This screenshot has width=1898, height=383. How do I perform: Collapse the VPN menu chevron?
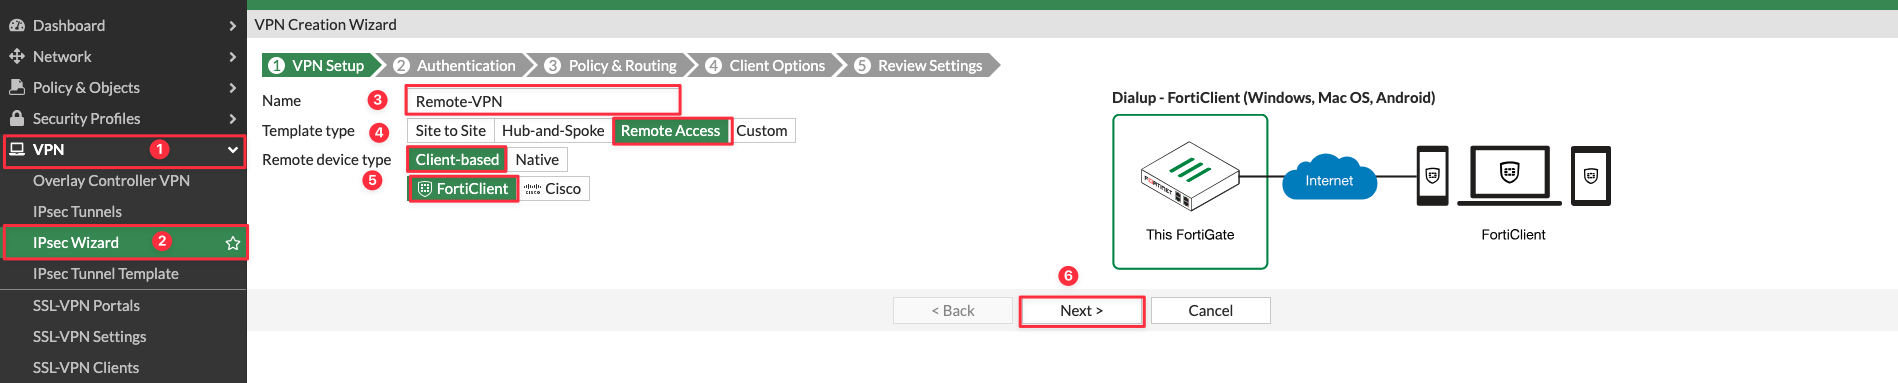coord(232,150)
